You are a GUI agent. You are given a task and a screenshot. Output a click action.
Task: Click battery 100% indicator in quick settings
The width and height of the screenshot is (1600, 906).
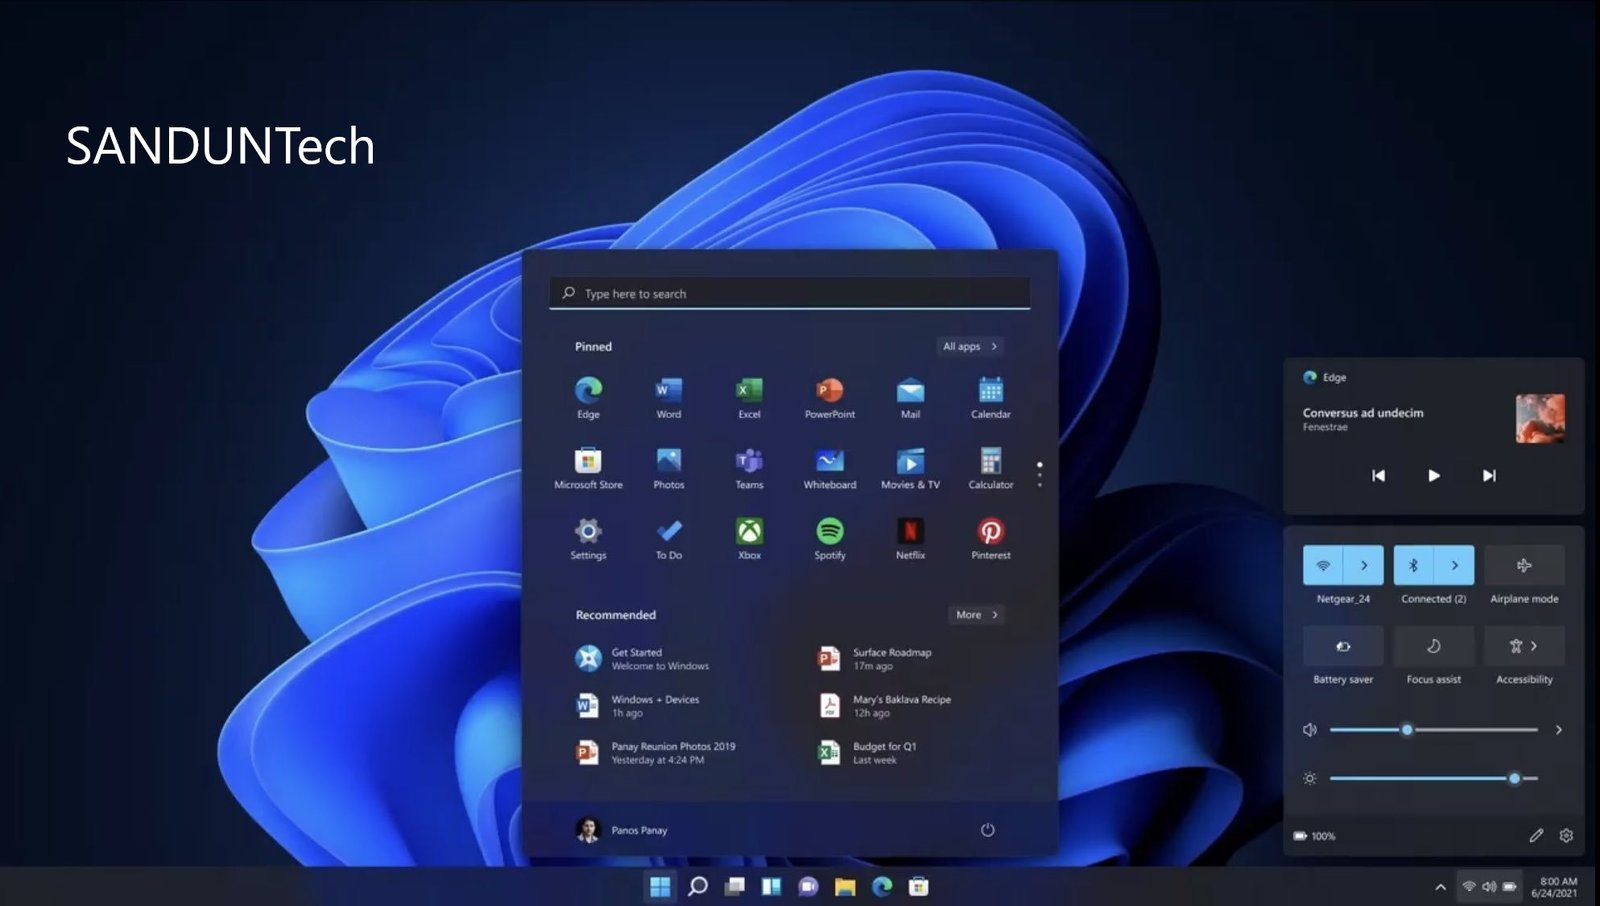coord(1314,836)
